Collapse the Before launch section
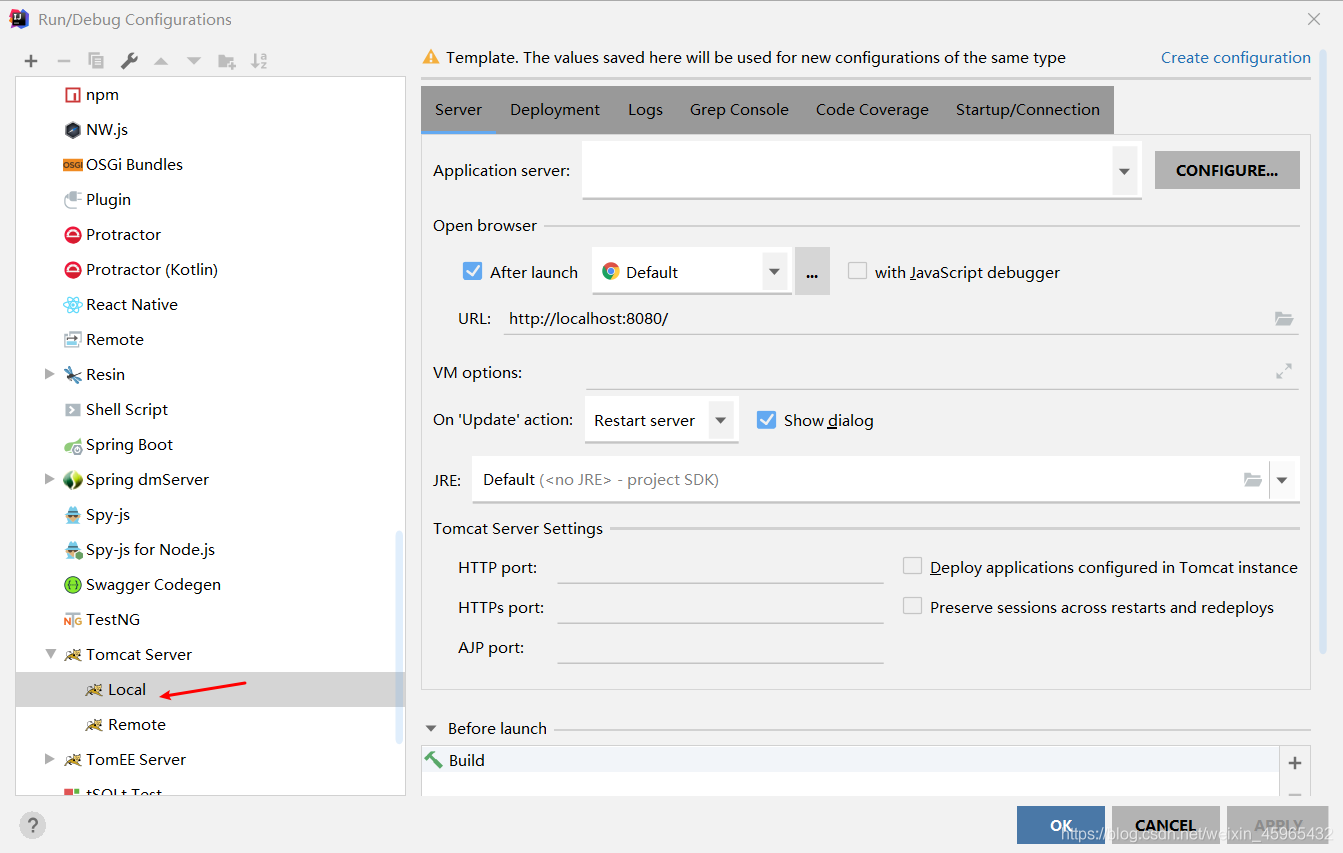 tap(432, 729)
